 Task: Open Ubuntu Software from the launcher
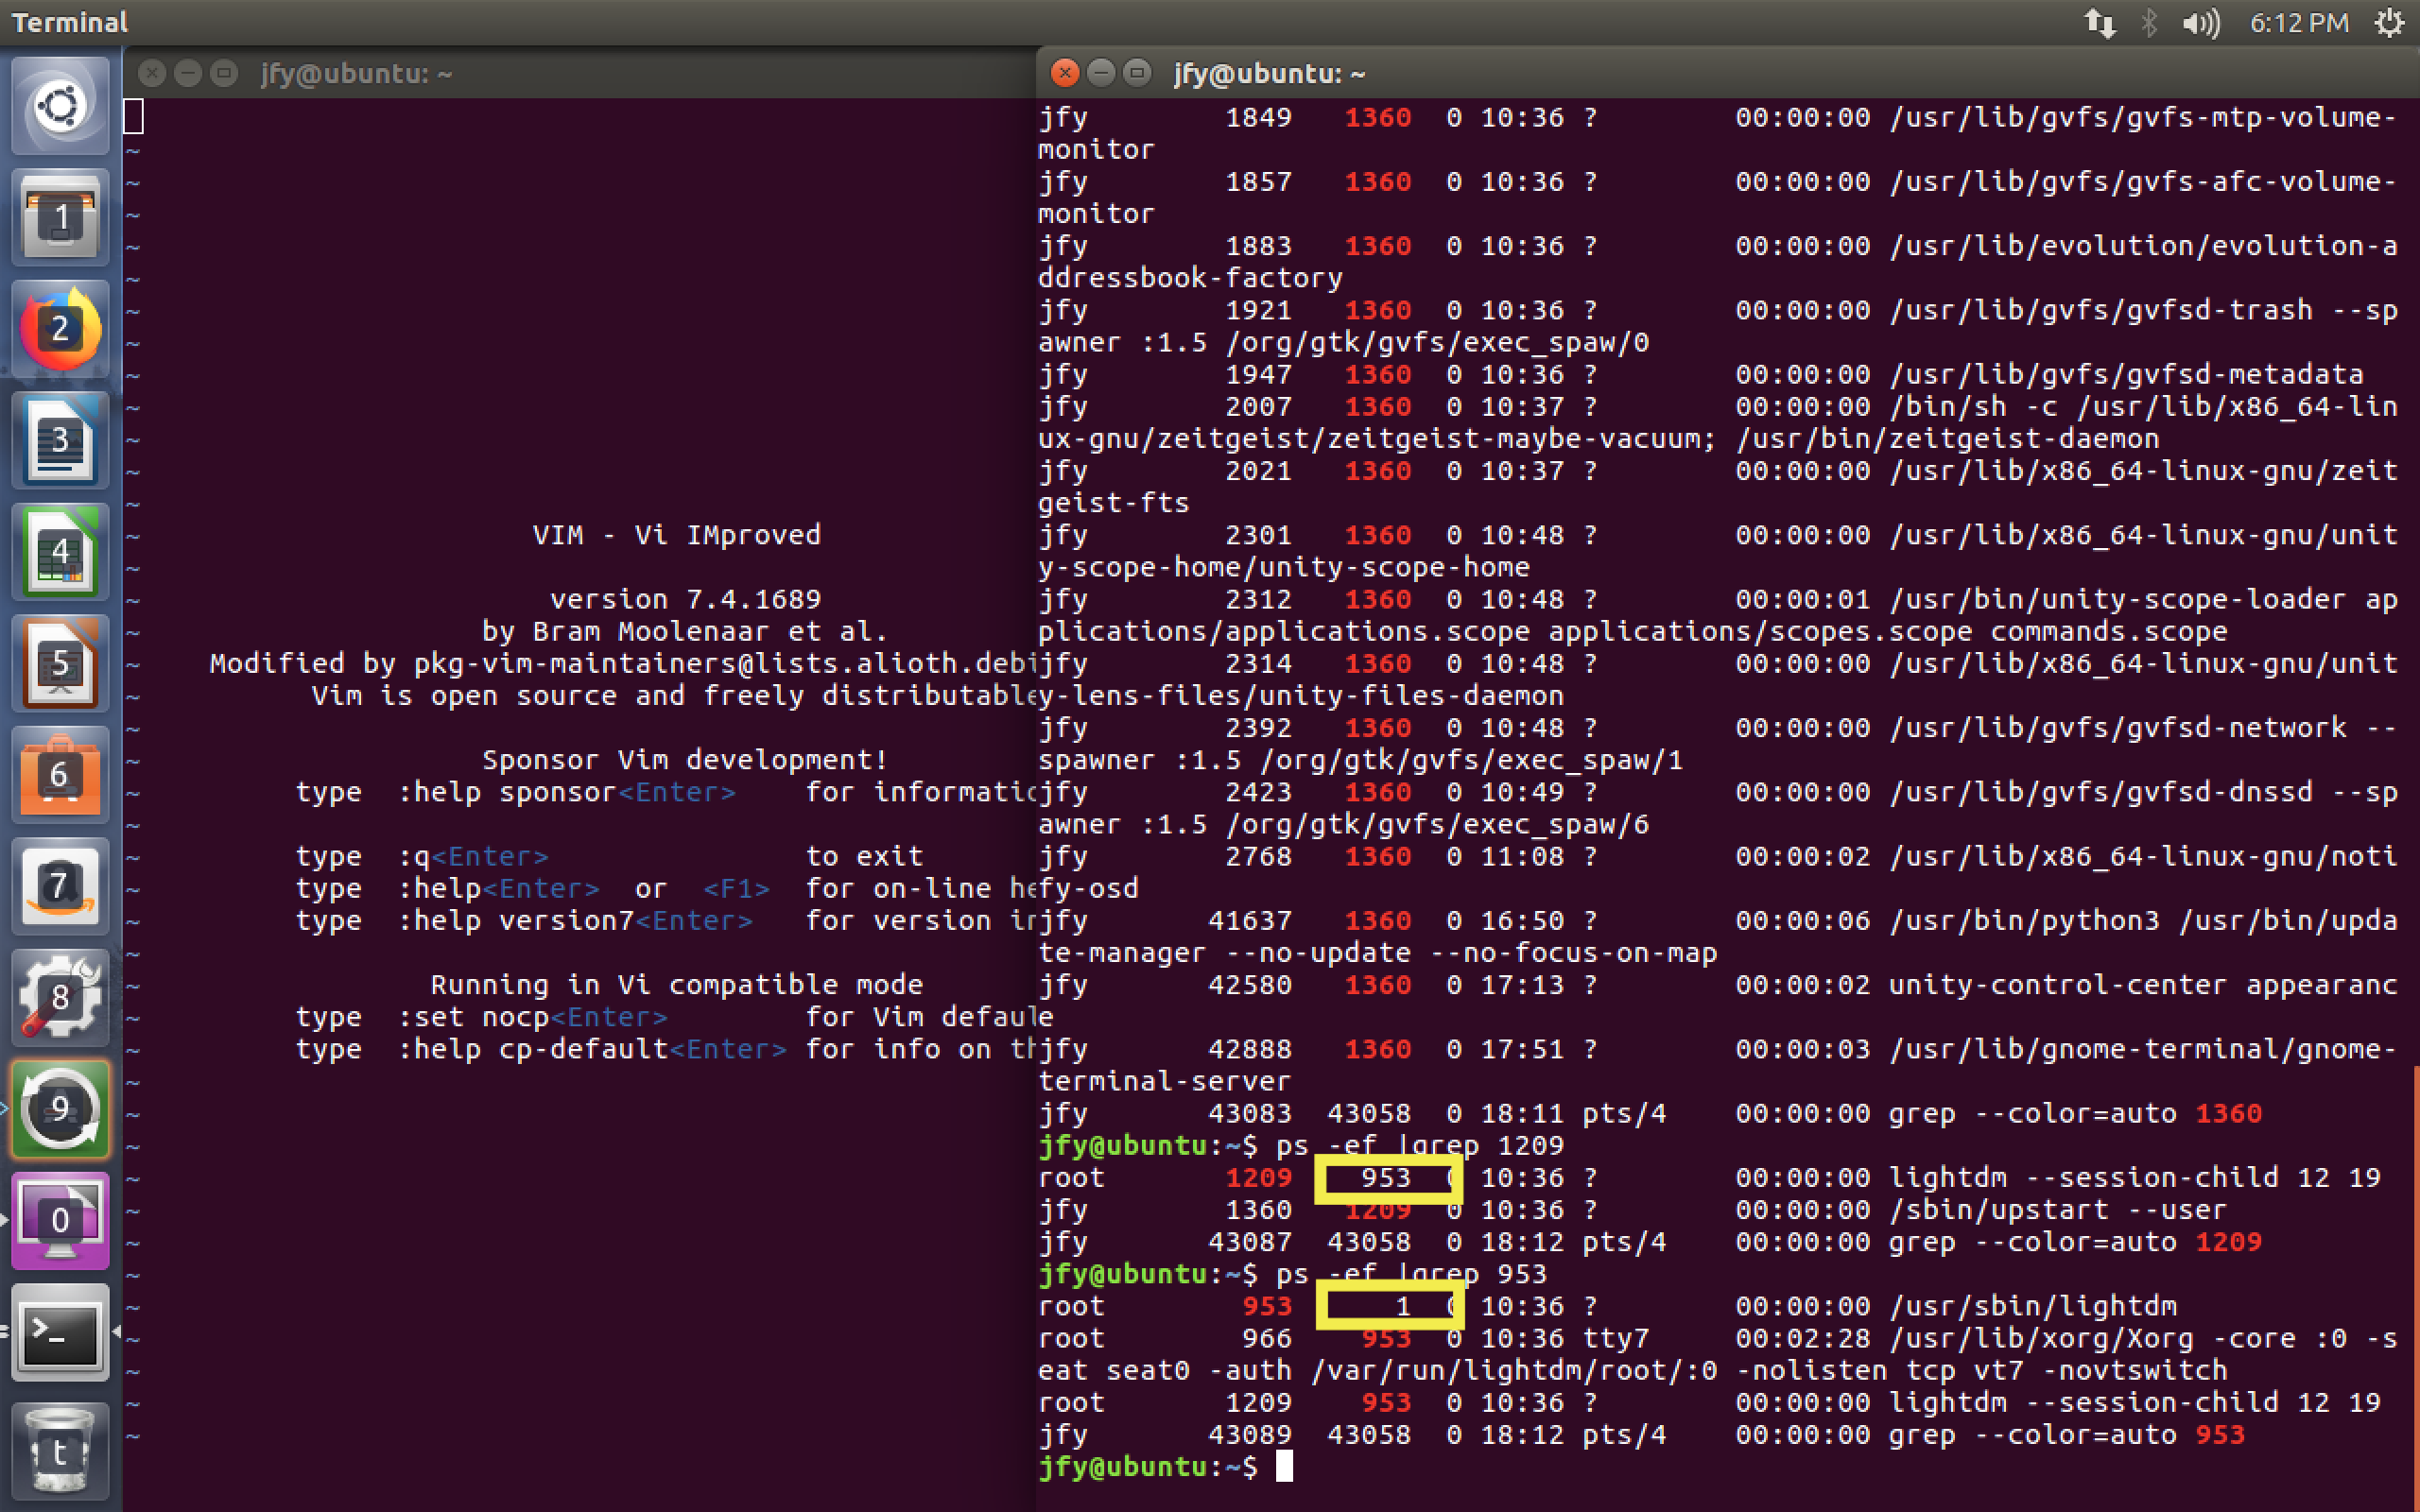[x=60, y=774]
